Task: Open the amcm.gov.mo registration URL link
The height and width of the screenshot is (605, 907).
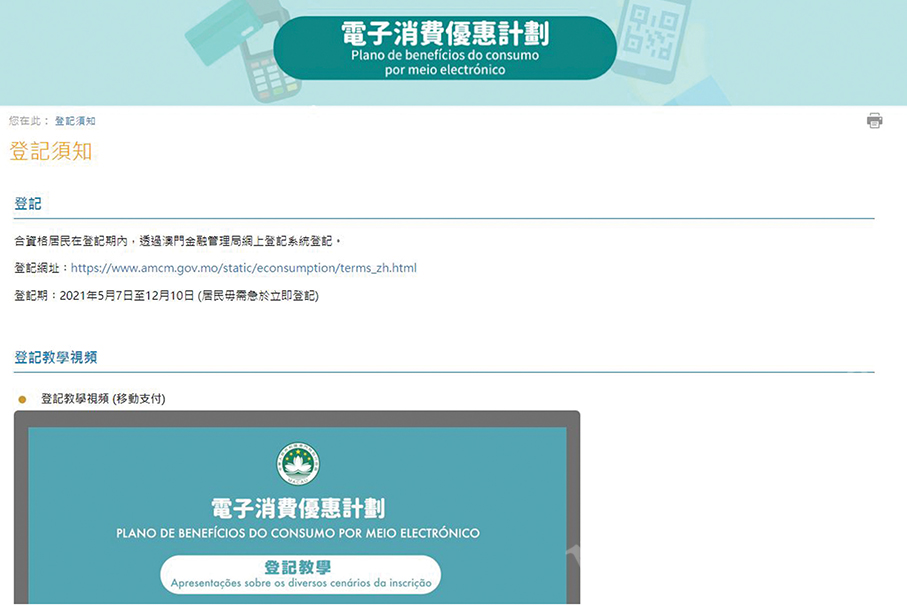Action: (243, 268)
